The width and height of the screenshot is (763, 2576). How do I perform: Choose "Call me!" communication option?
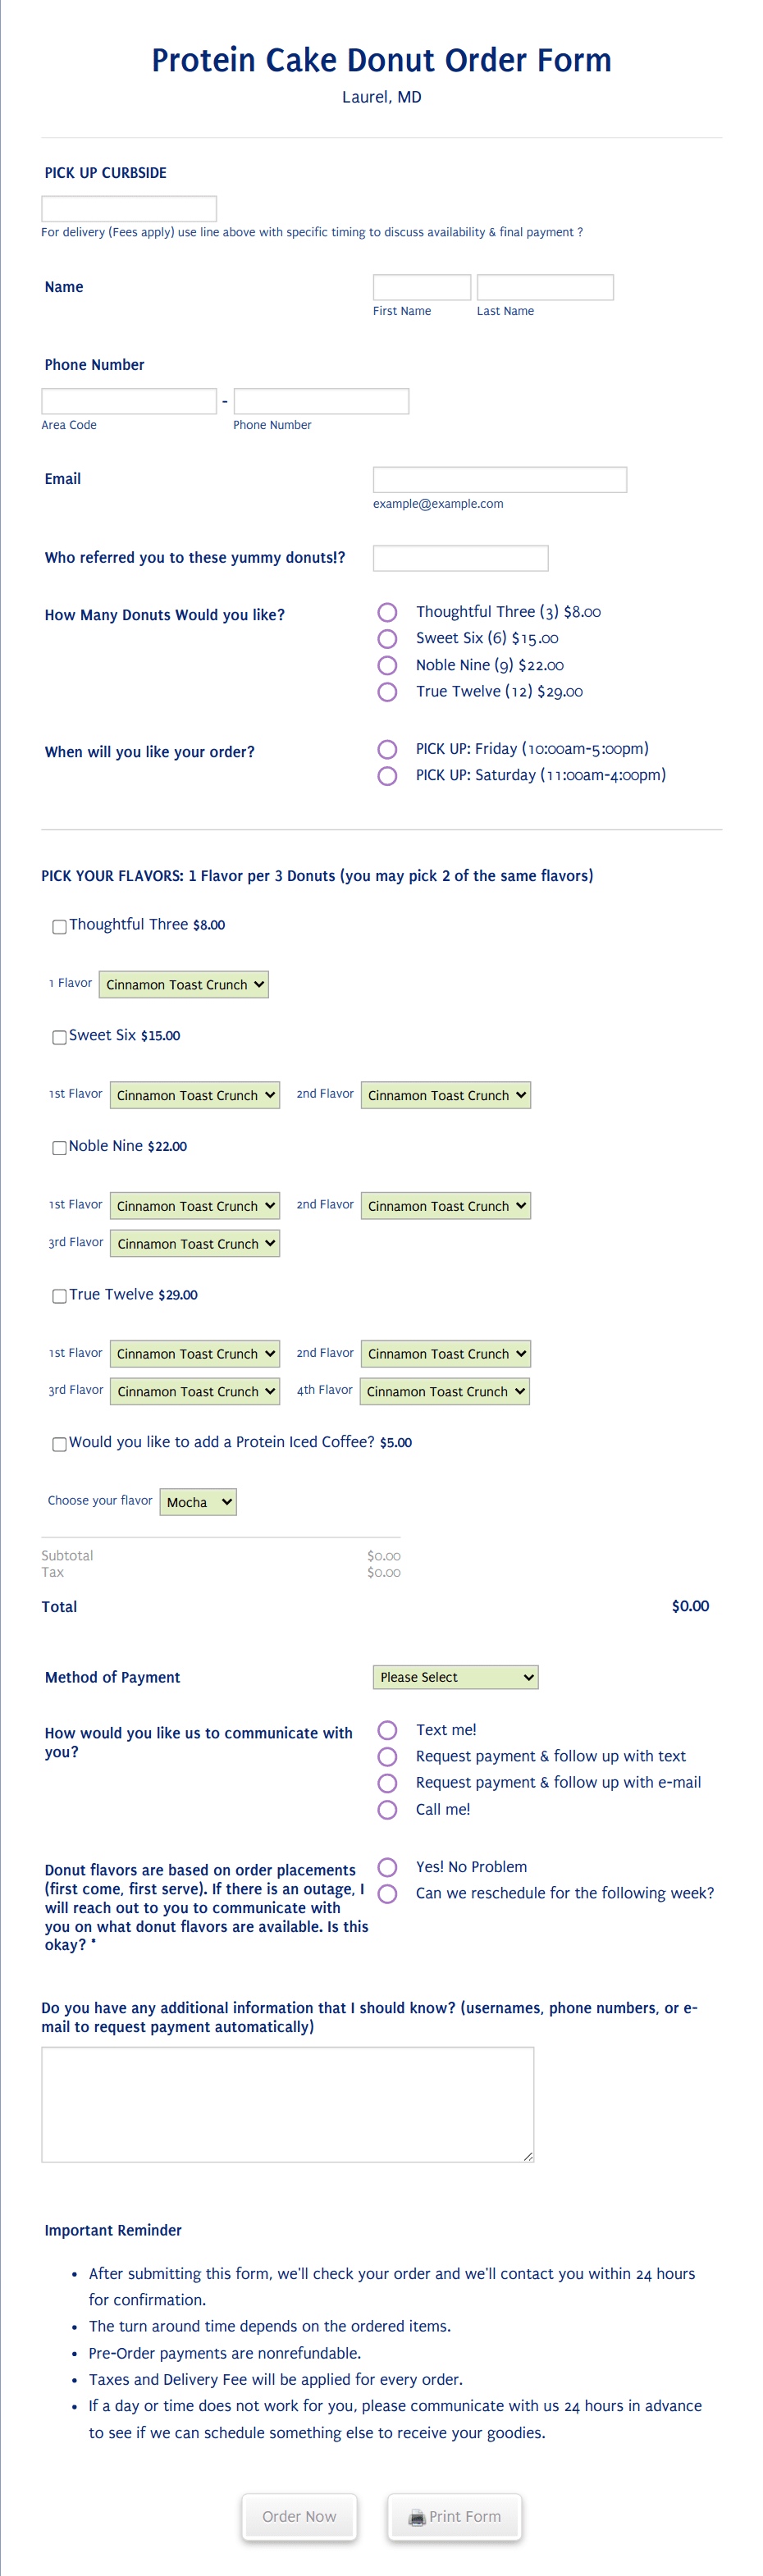click(388, 1809)
